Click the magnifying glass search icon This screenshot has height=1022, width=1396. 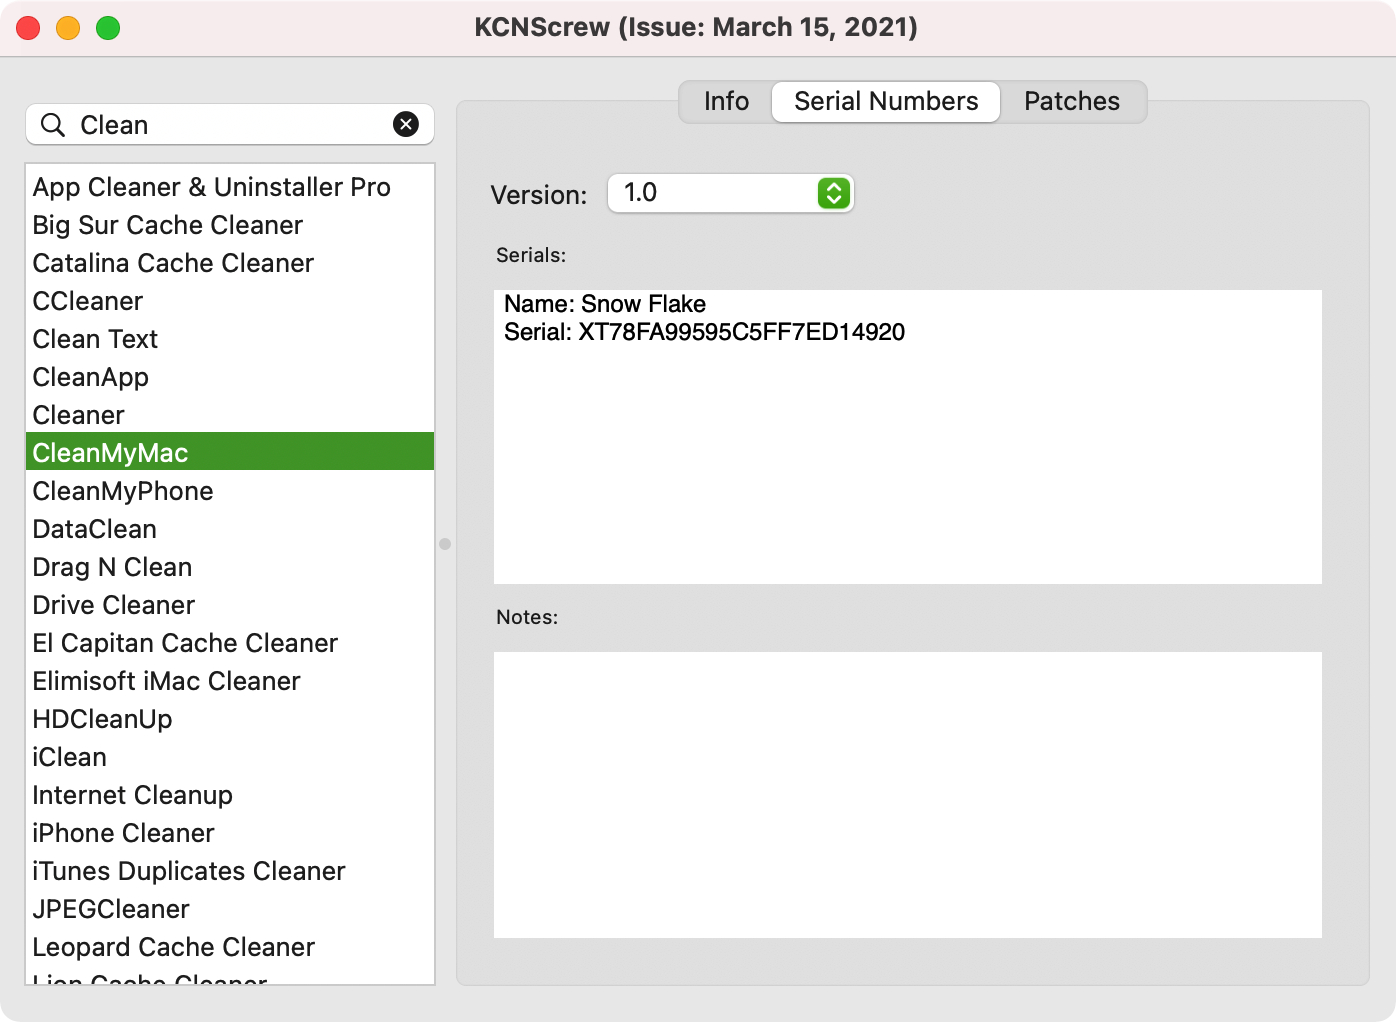tap(52, 125)
